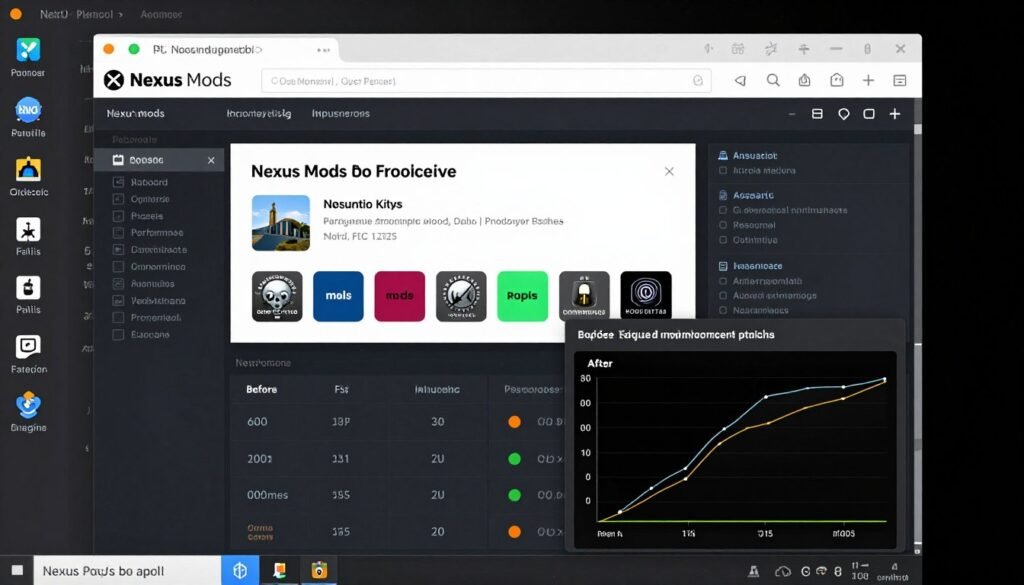Click the Before column header
The width and height of the screenshot is (1024, 585).
pyautogui.click(x=261, y=389)
